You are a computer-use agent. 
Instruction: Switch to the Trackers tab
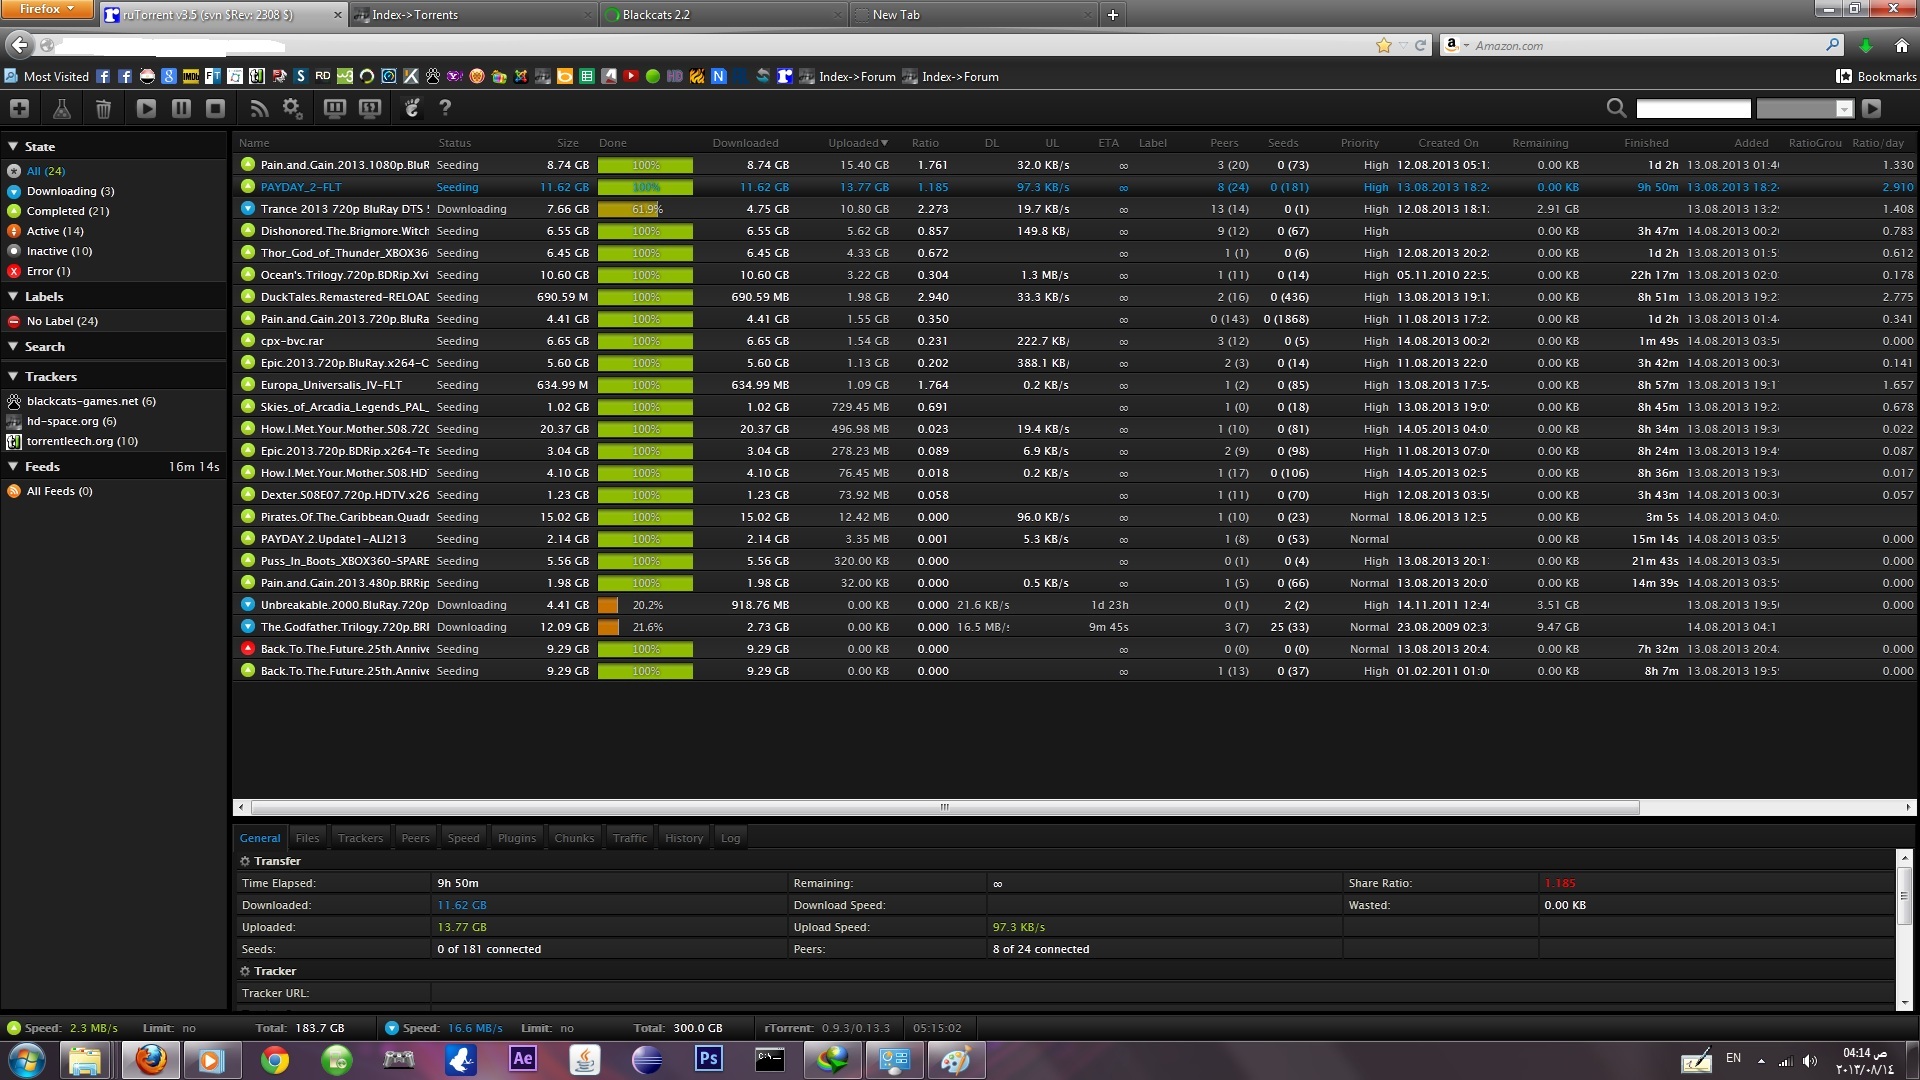coord(360,838)
